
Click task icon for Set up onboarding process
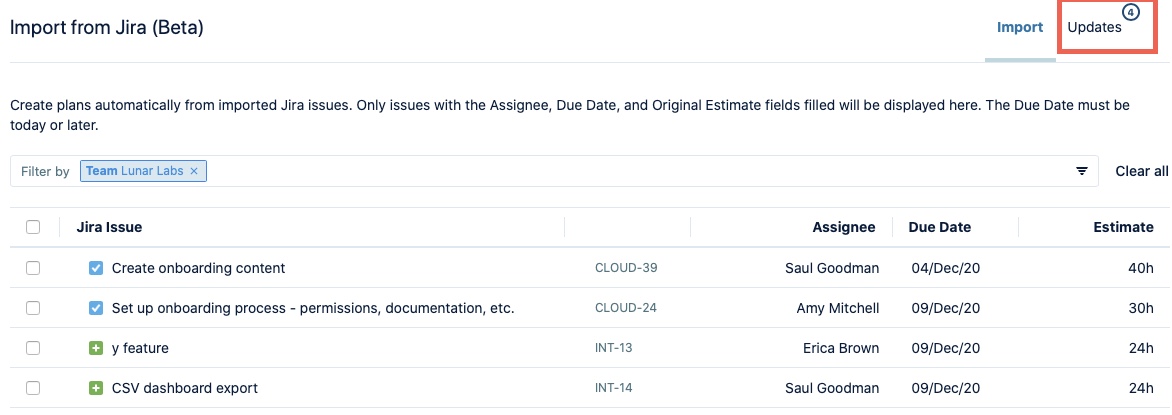(96, 308)
